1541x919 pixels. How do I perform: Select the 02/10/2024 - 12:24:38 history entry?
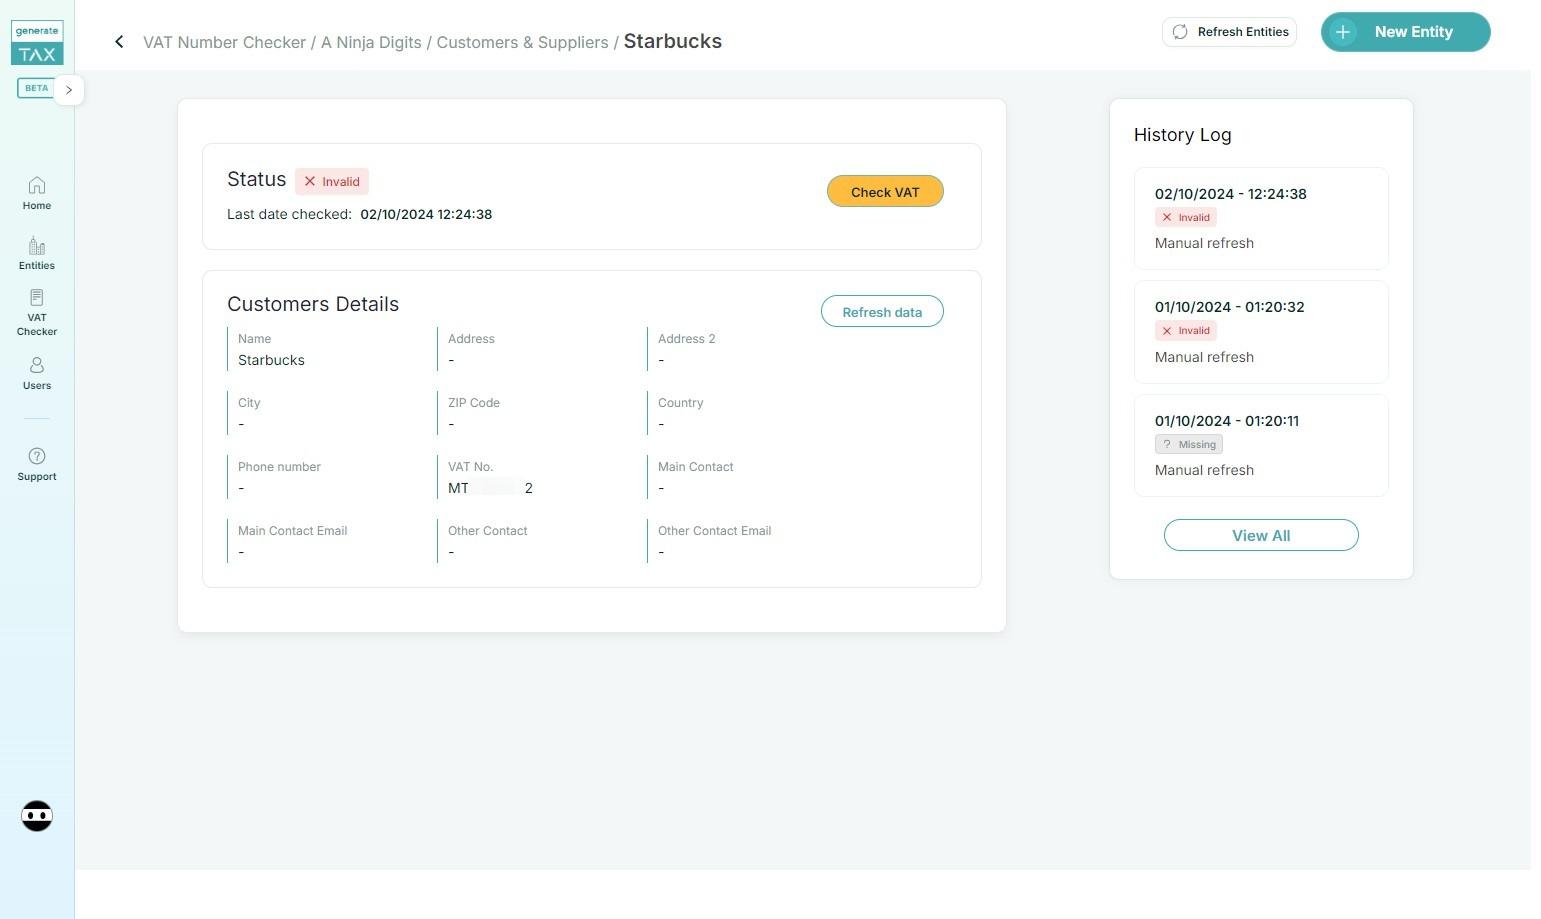pos(1261,218)
